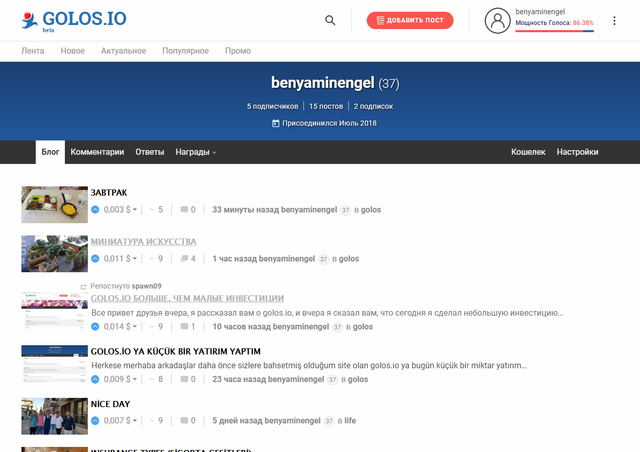Open the 4 comments on МИНИАТЮРА ИСКУССТВА
The height and width of the screenshot is (452, 640).
pos(188,259)
